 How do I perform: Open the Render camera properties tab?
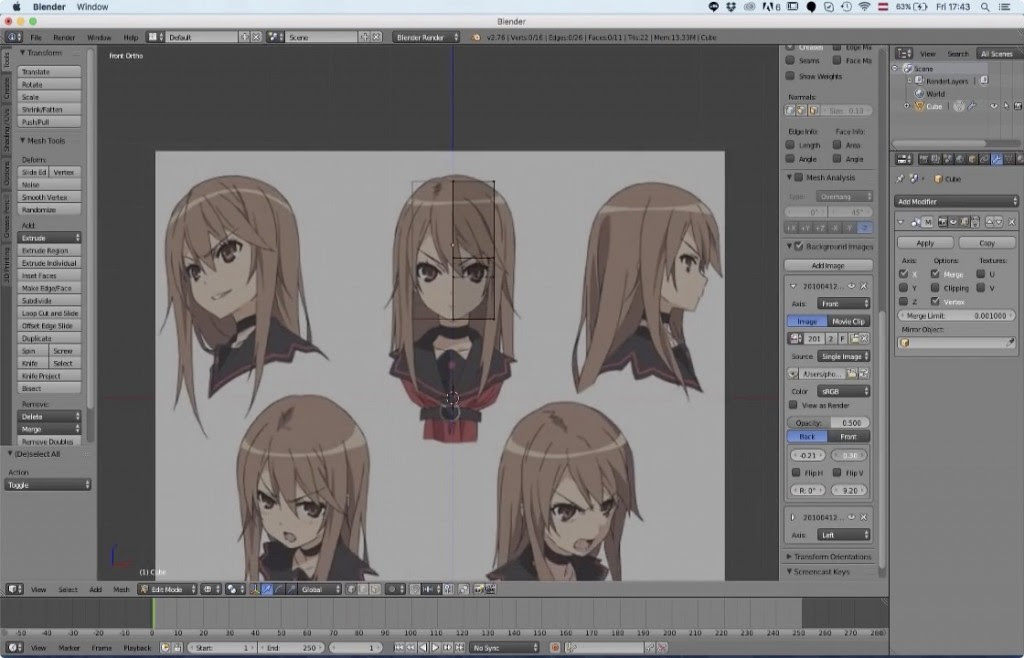[923, 159]
